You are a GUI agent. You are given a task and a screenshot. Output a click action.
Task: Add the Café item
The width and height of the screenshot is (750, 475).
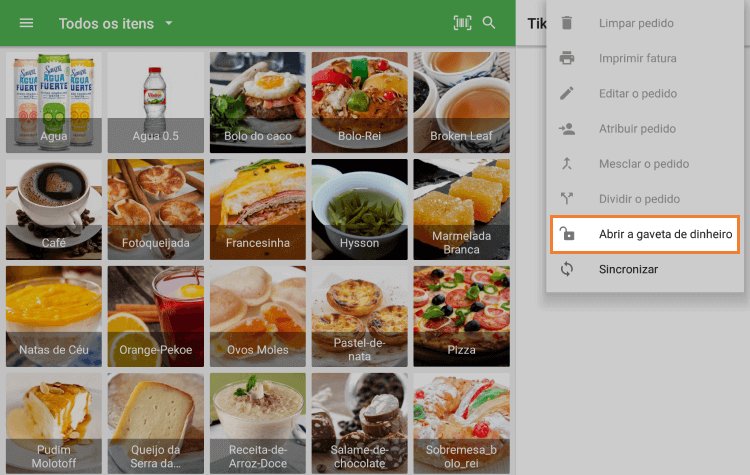54,210
